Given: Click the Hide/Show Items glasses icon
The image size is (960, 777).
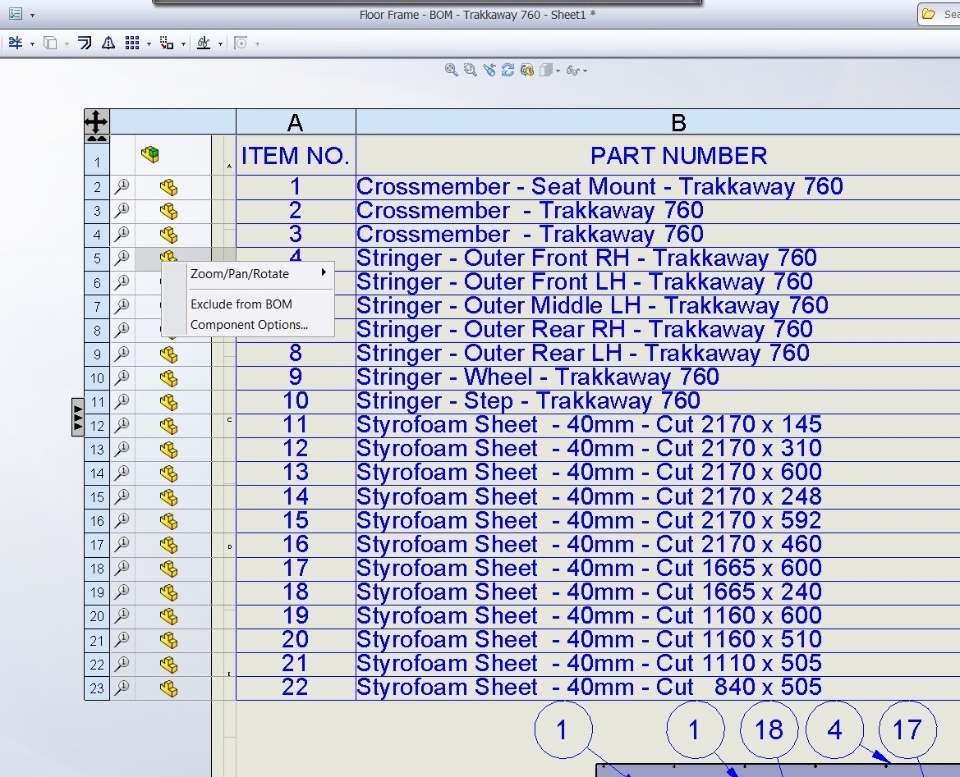Looking at the screenshot, I should pos(574,70).
